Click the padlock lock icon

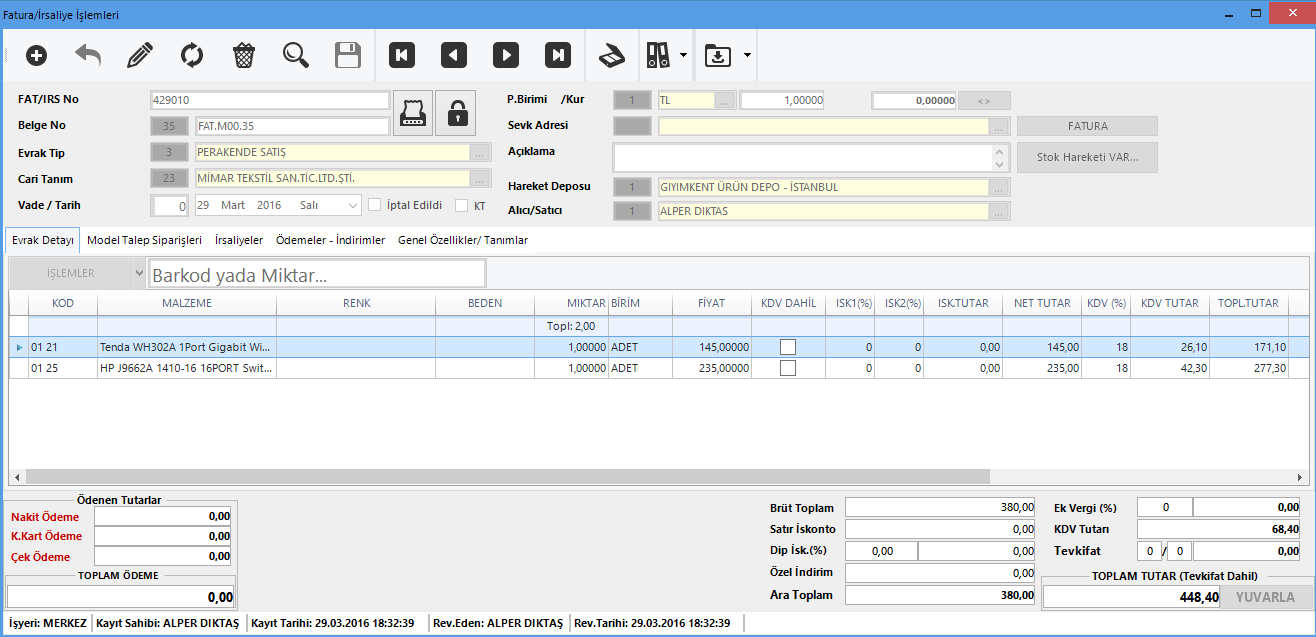457,113
